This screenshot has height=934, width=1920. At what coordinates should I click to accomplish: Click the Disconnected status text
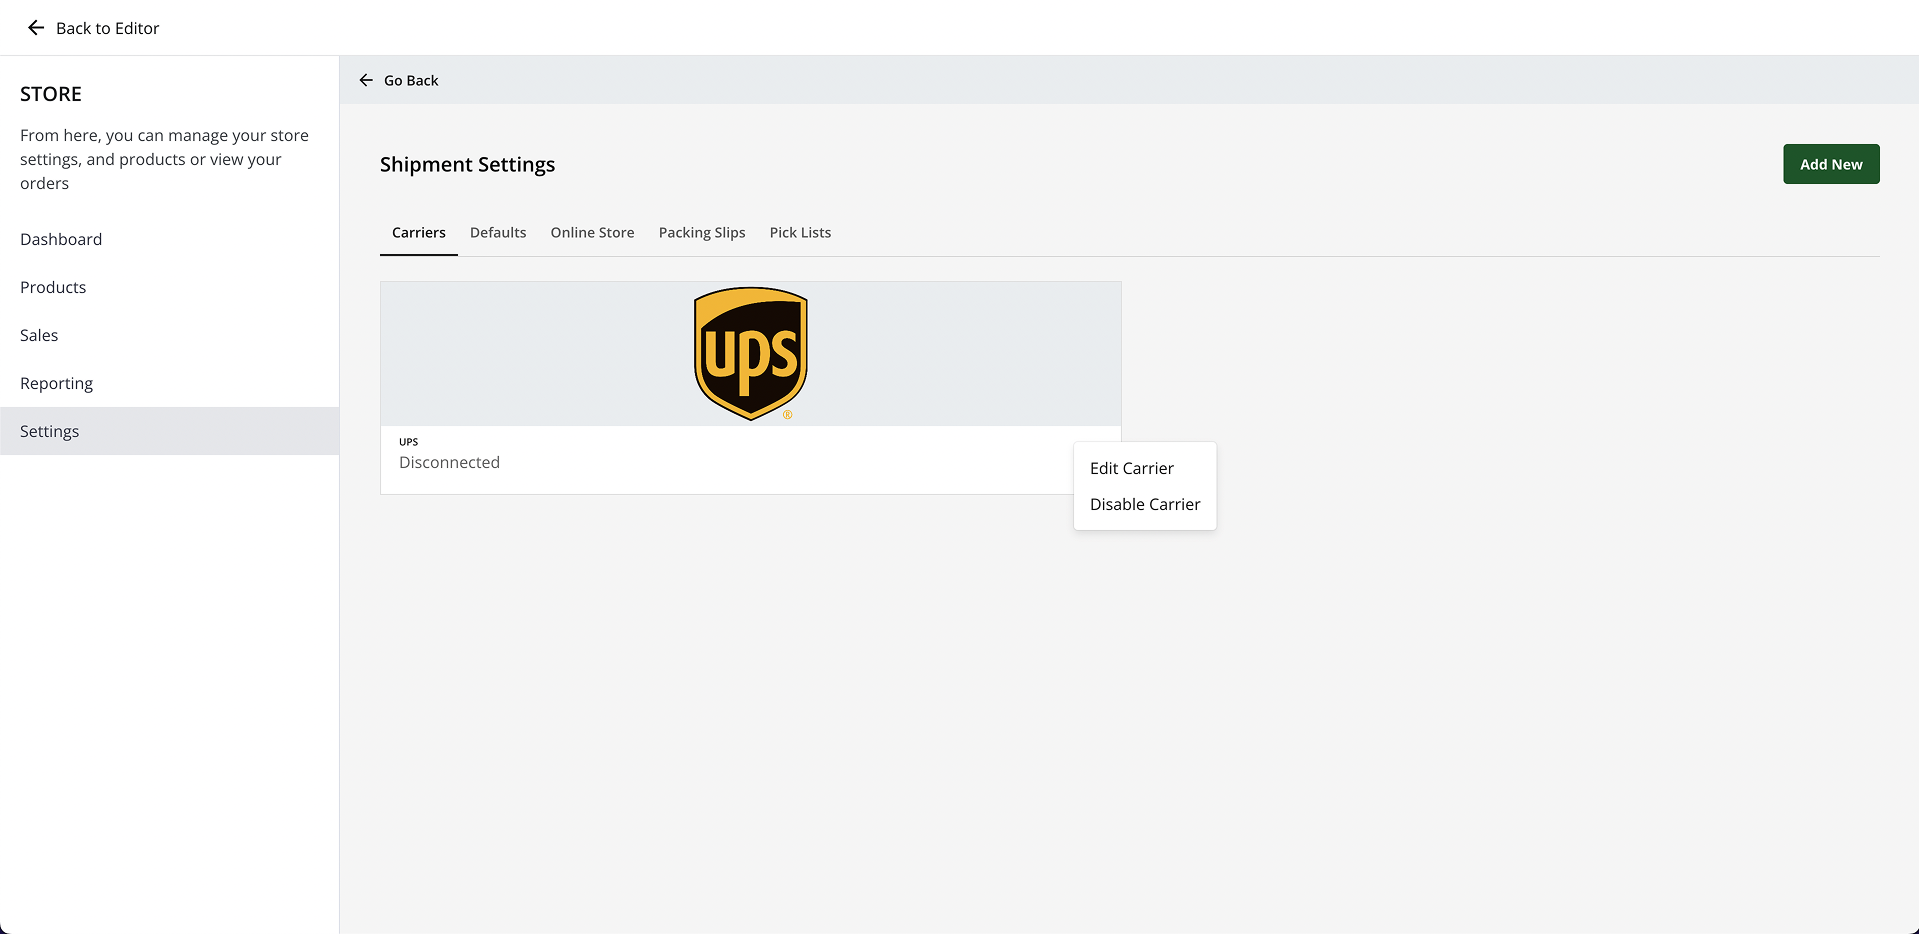(449, 462)
